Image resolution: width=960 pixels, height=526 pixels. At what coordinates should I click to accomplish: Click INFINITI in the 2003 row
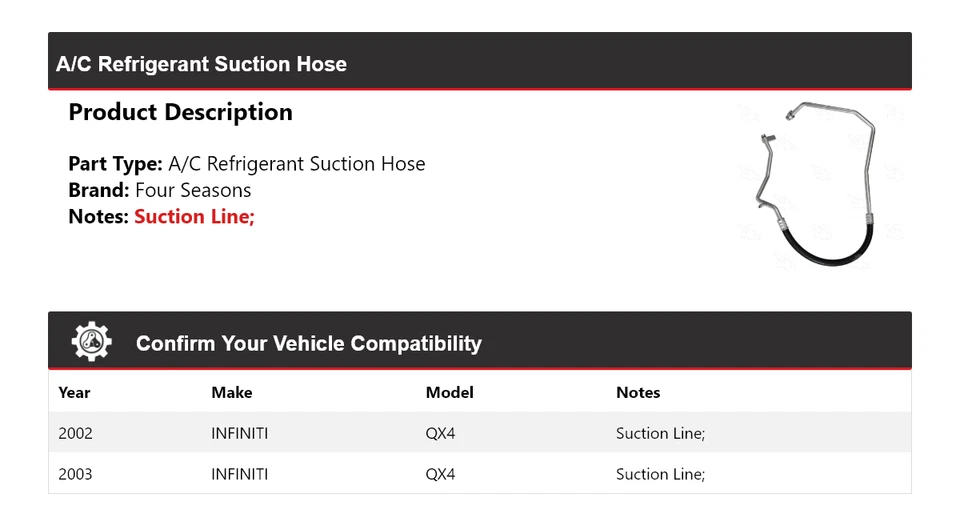239,474
